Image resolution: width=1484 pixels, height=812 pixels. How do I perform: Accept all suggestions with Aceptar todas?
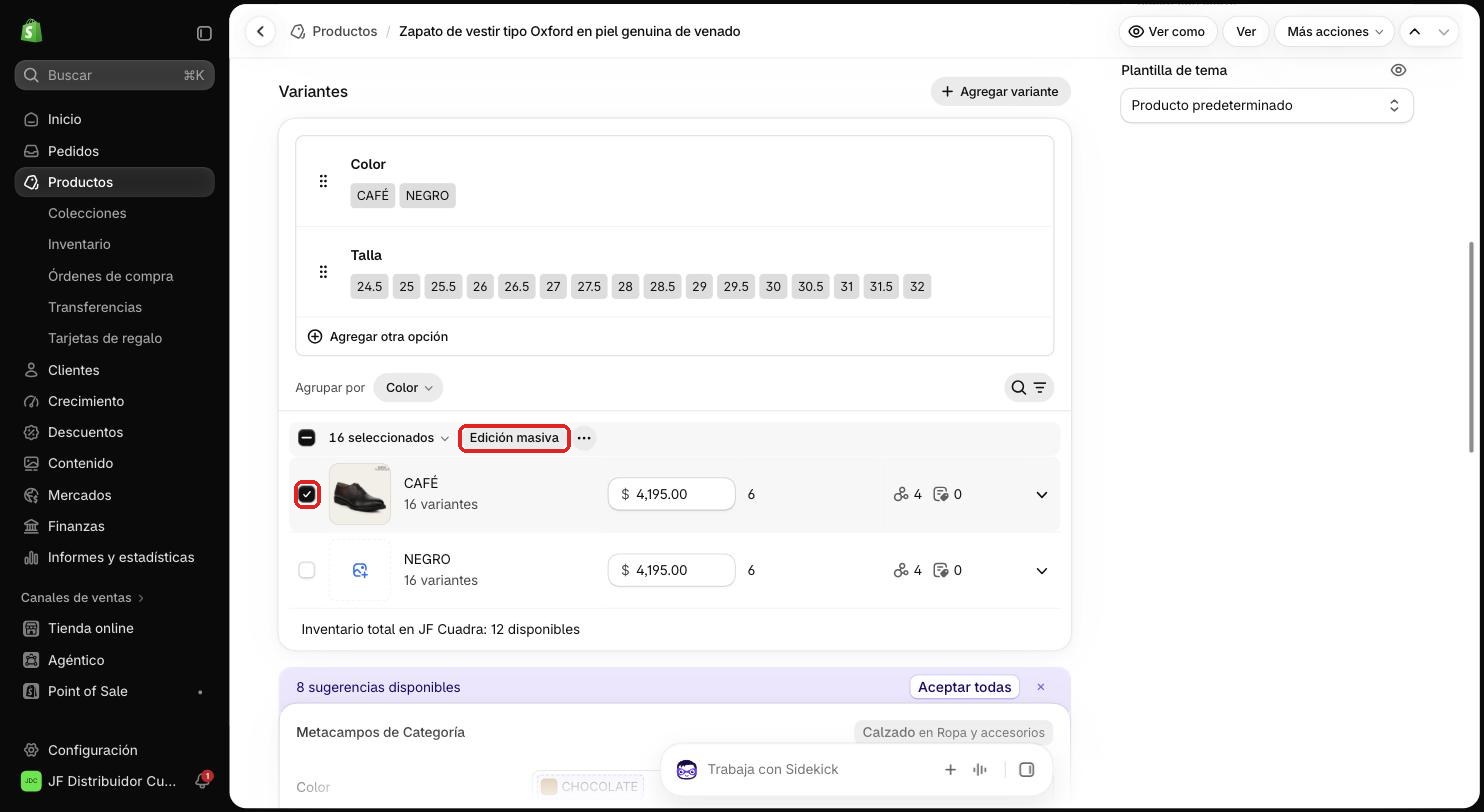[964, 687]
